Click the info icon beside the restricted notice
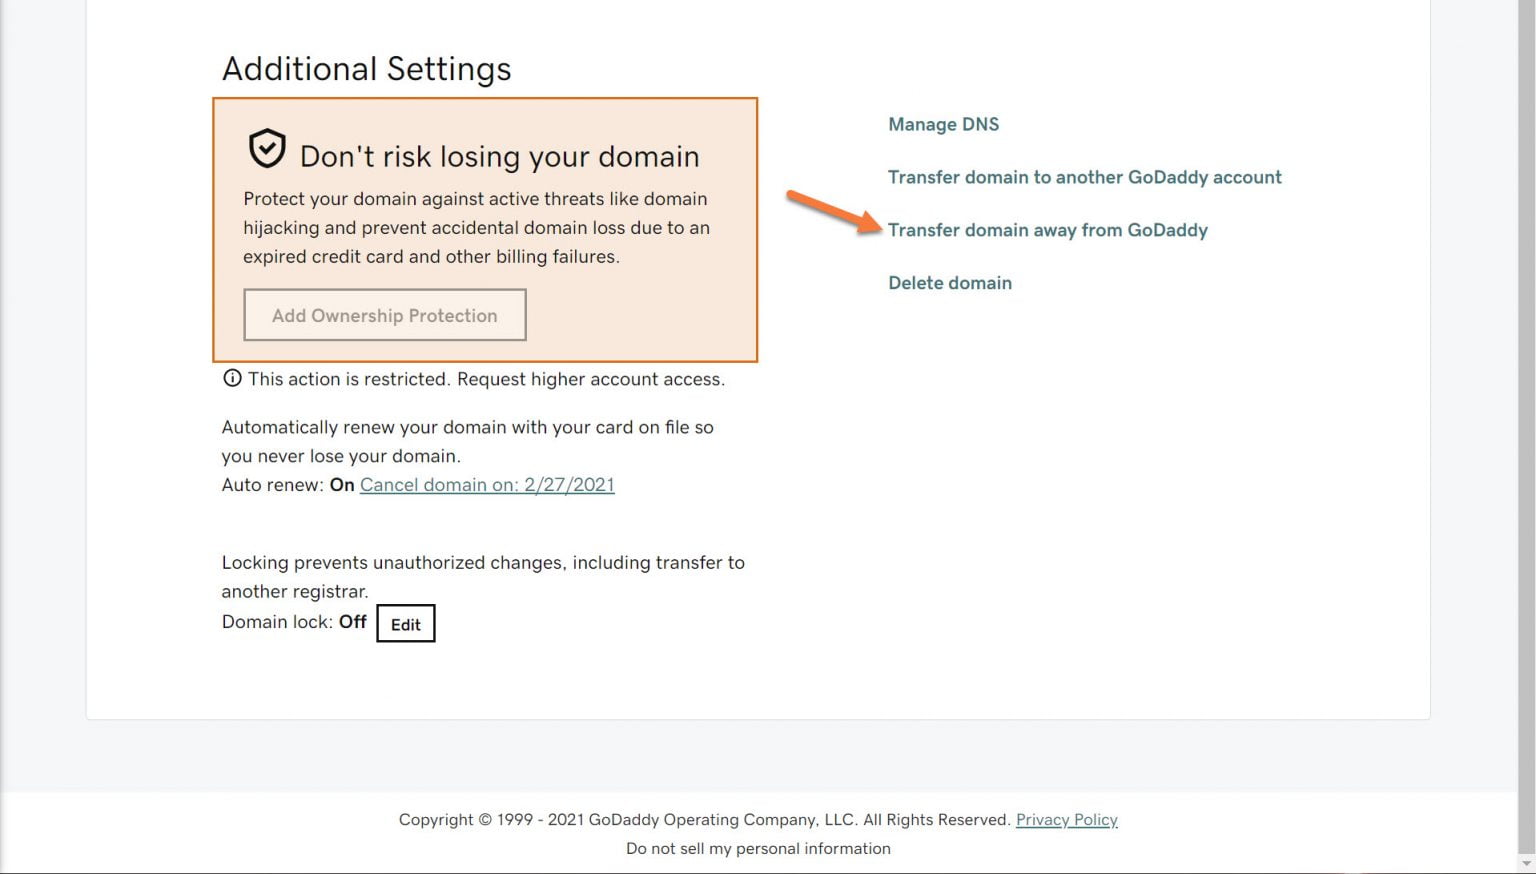 (232, 378)
